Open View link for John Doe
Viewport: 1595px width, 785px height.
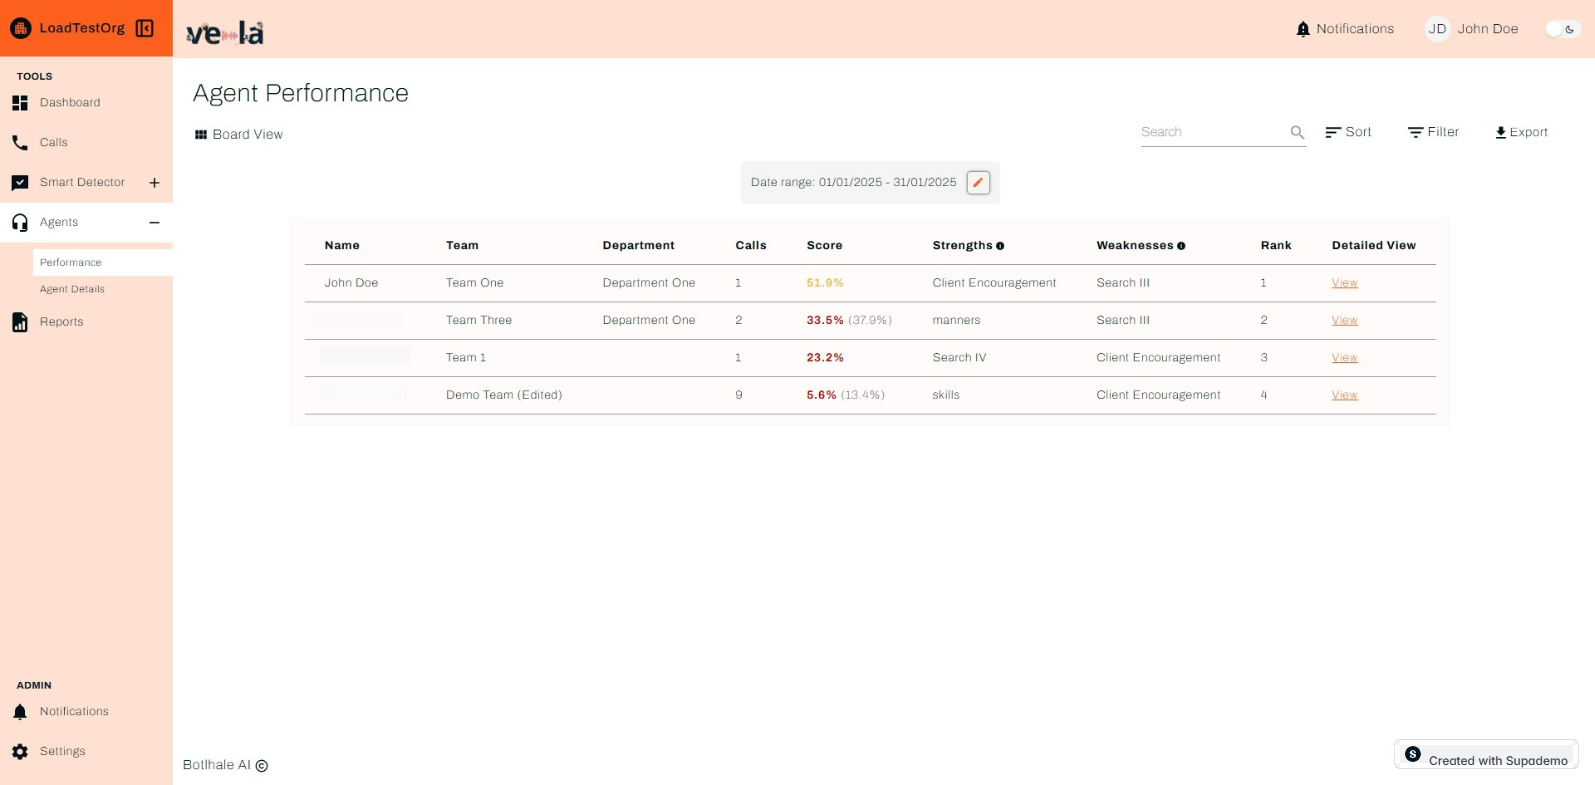pos(1344,283)
